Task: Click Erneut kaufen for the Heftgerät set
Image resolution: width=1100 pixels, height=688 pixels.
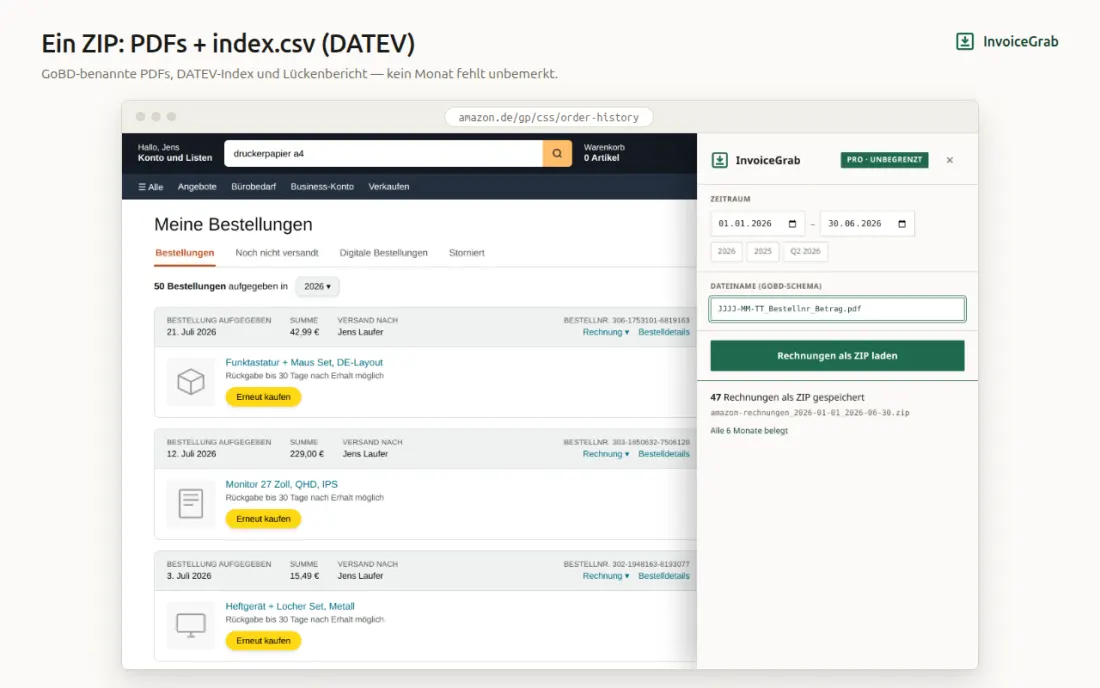Action: 263,640
